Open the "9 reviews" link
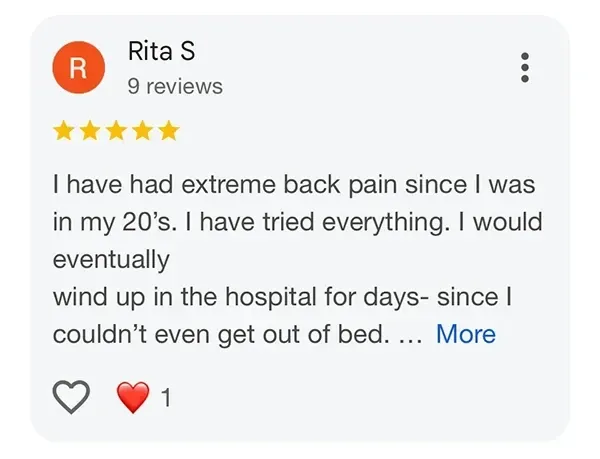 (175, 86)
